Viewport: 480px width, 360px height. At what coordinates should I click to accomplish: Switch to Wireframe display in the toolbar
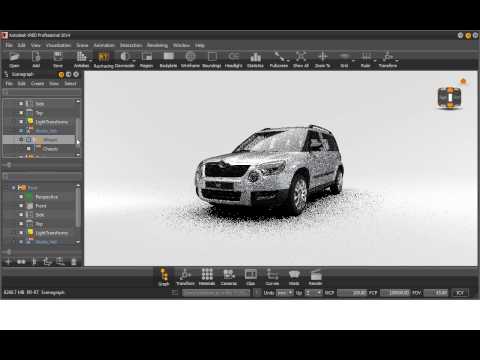point(190,57)
